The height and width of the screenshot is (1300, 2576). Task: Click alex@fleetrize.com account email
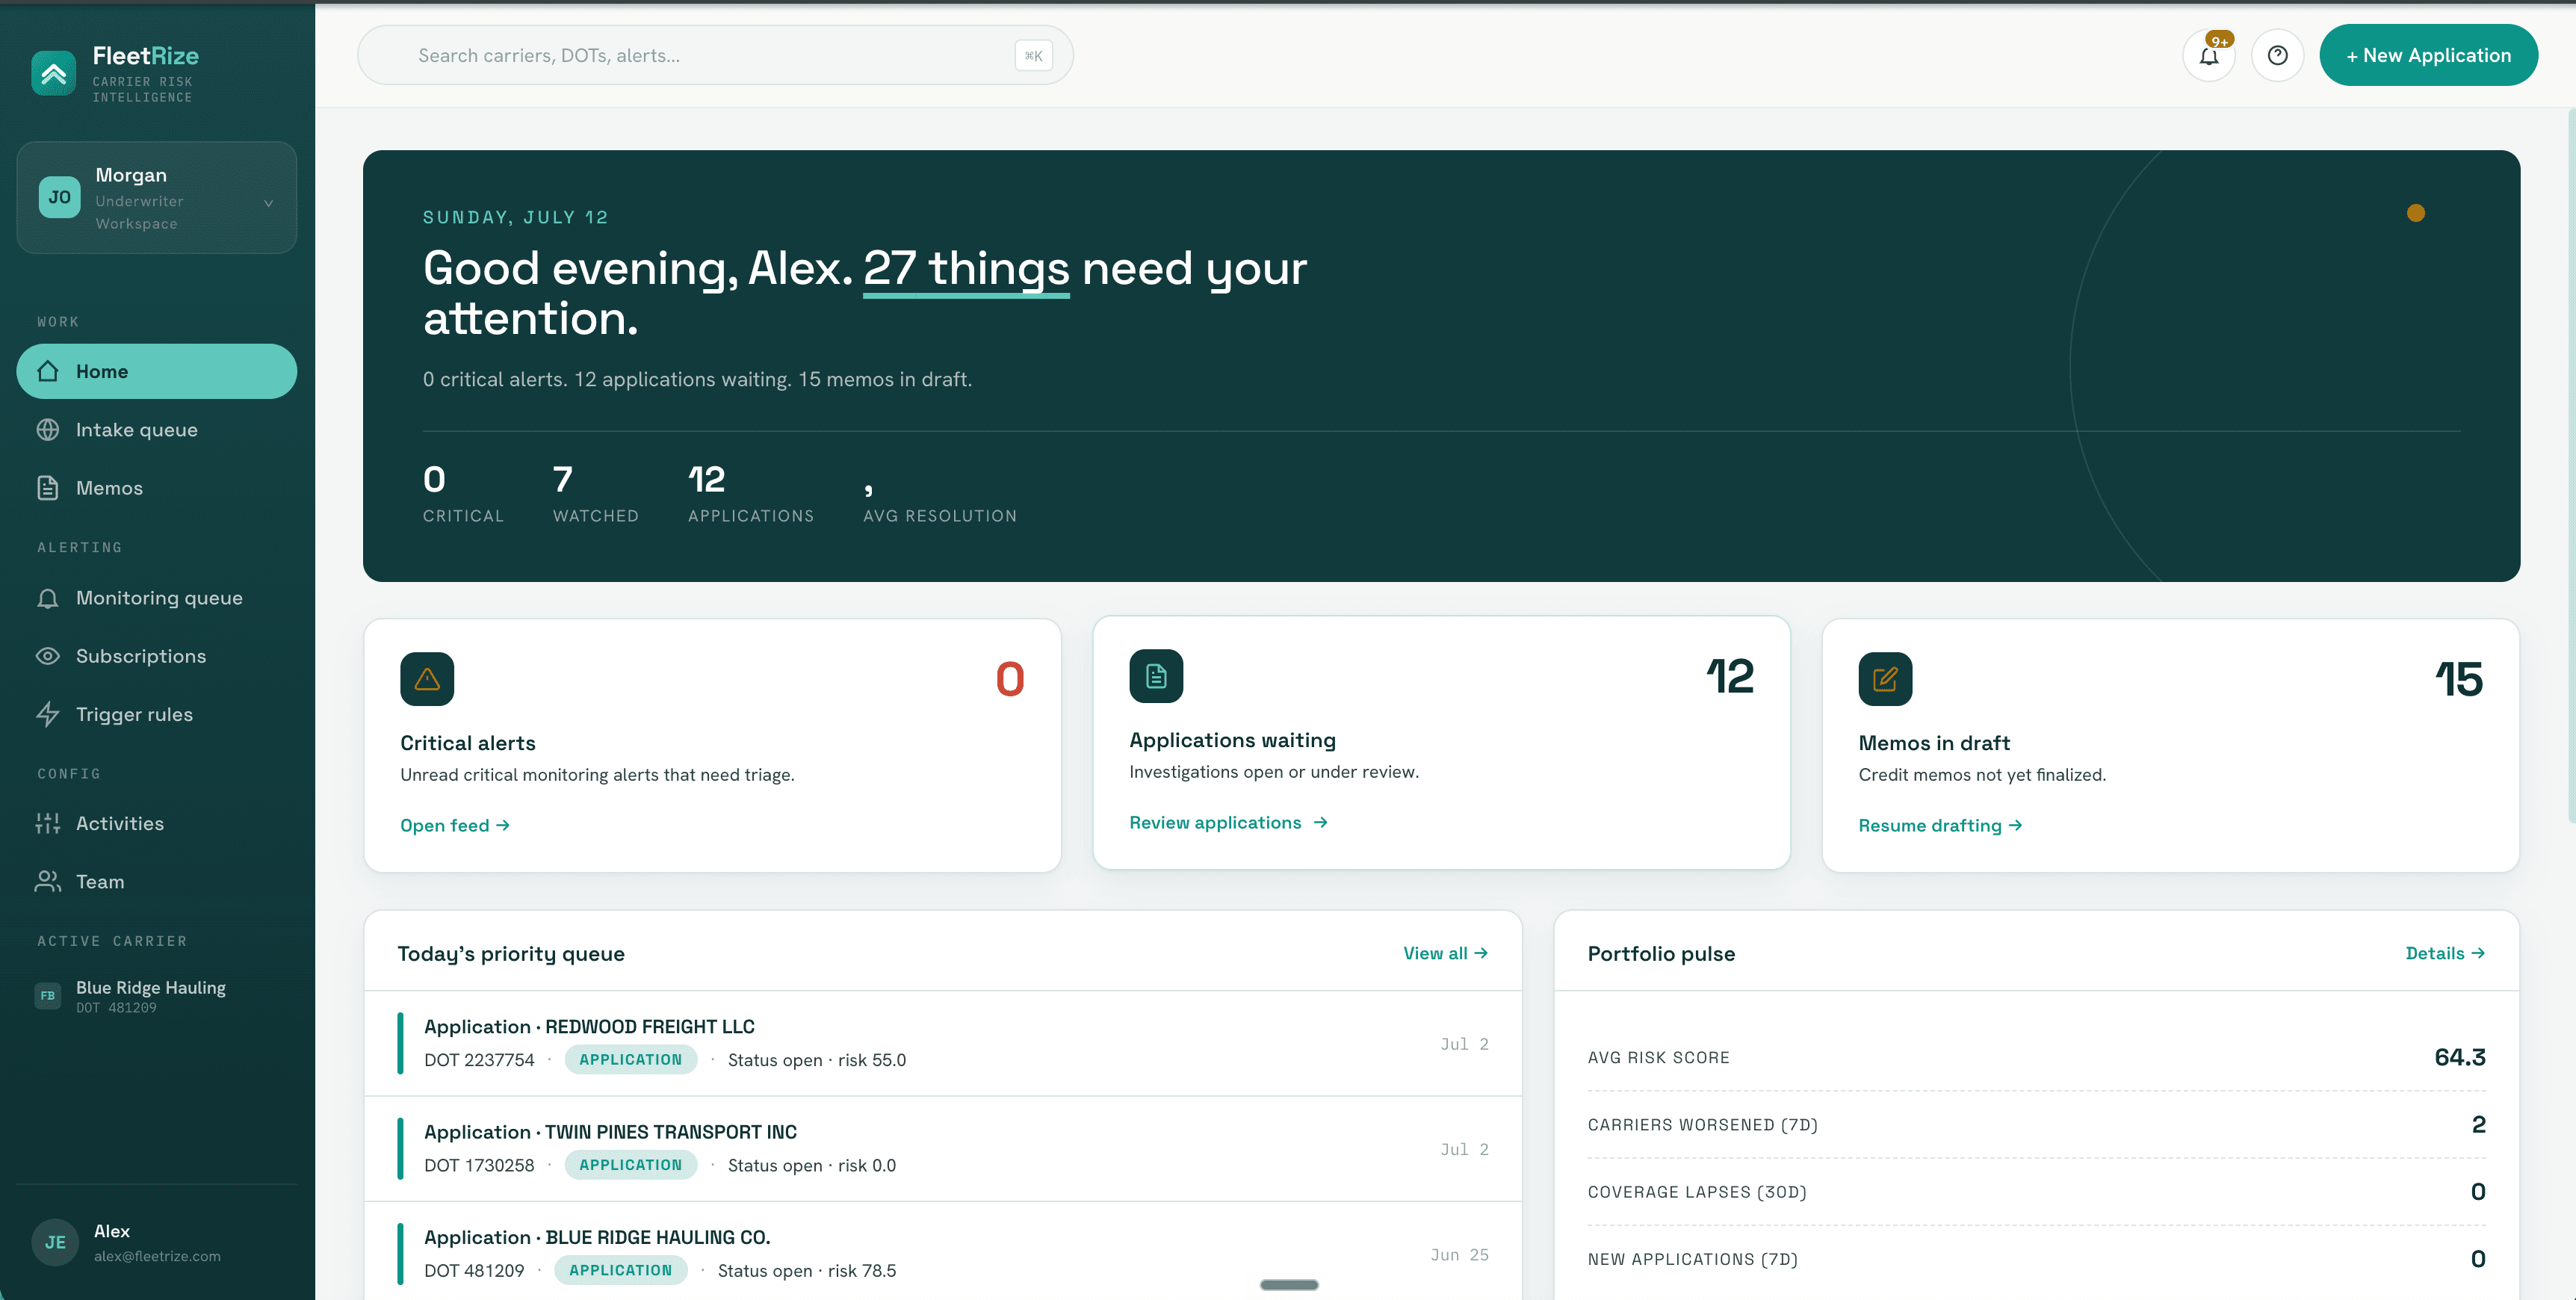157,1256
